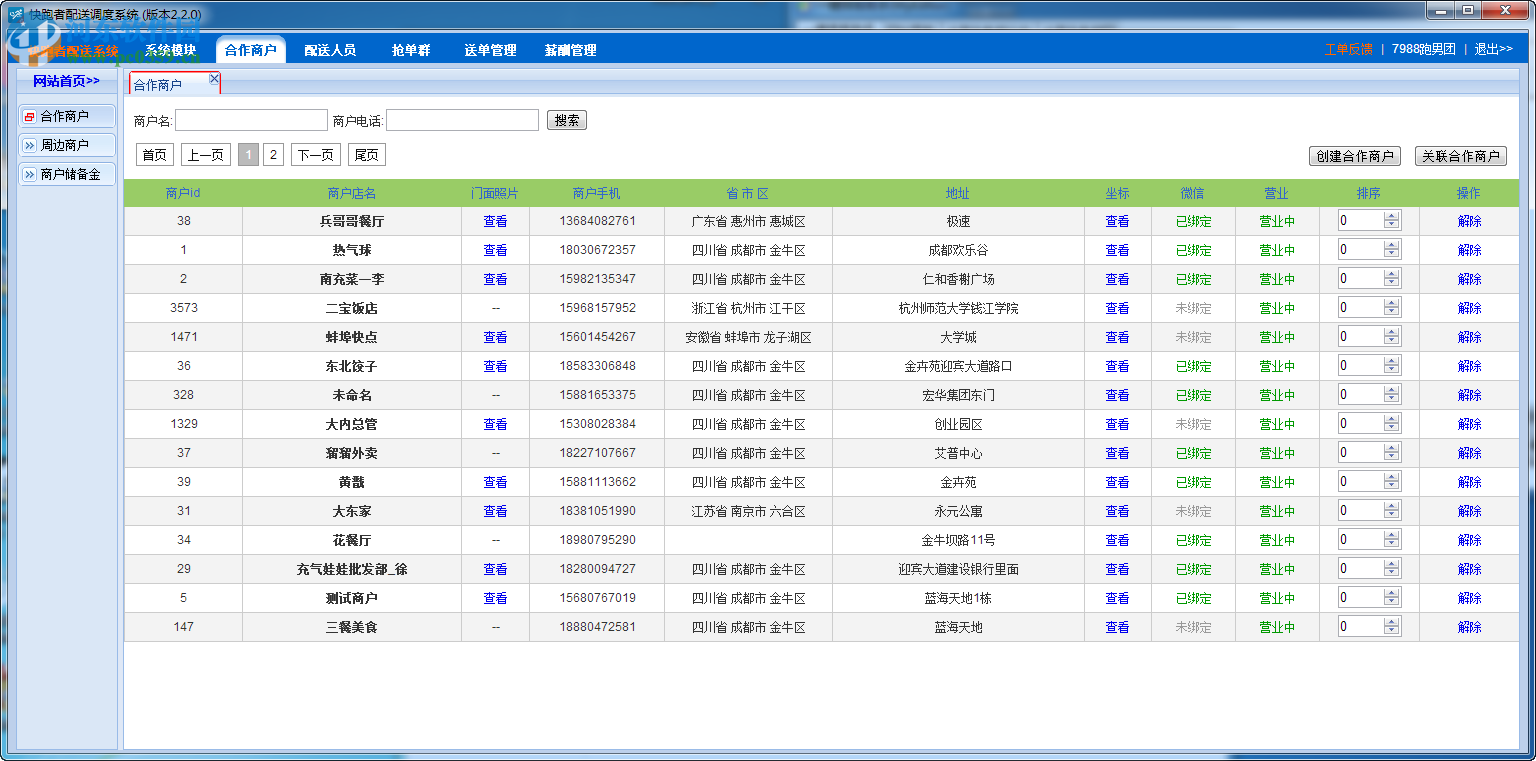This screenshot has height=761, width=1536.
Task: View coordinates for 三餐美食
Action: click(x=1117, y=627)
